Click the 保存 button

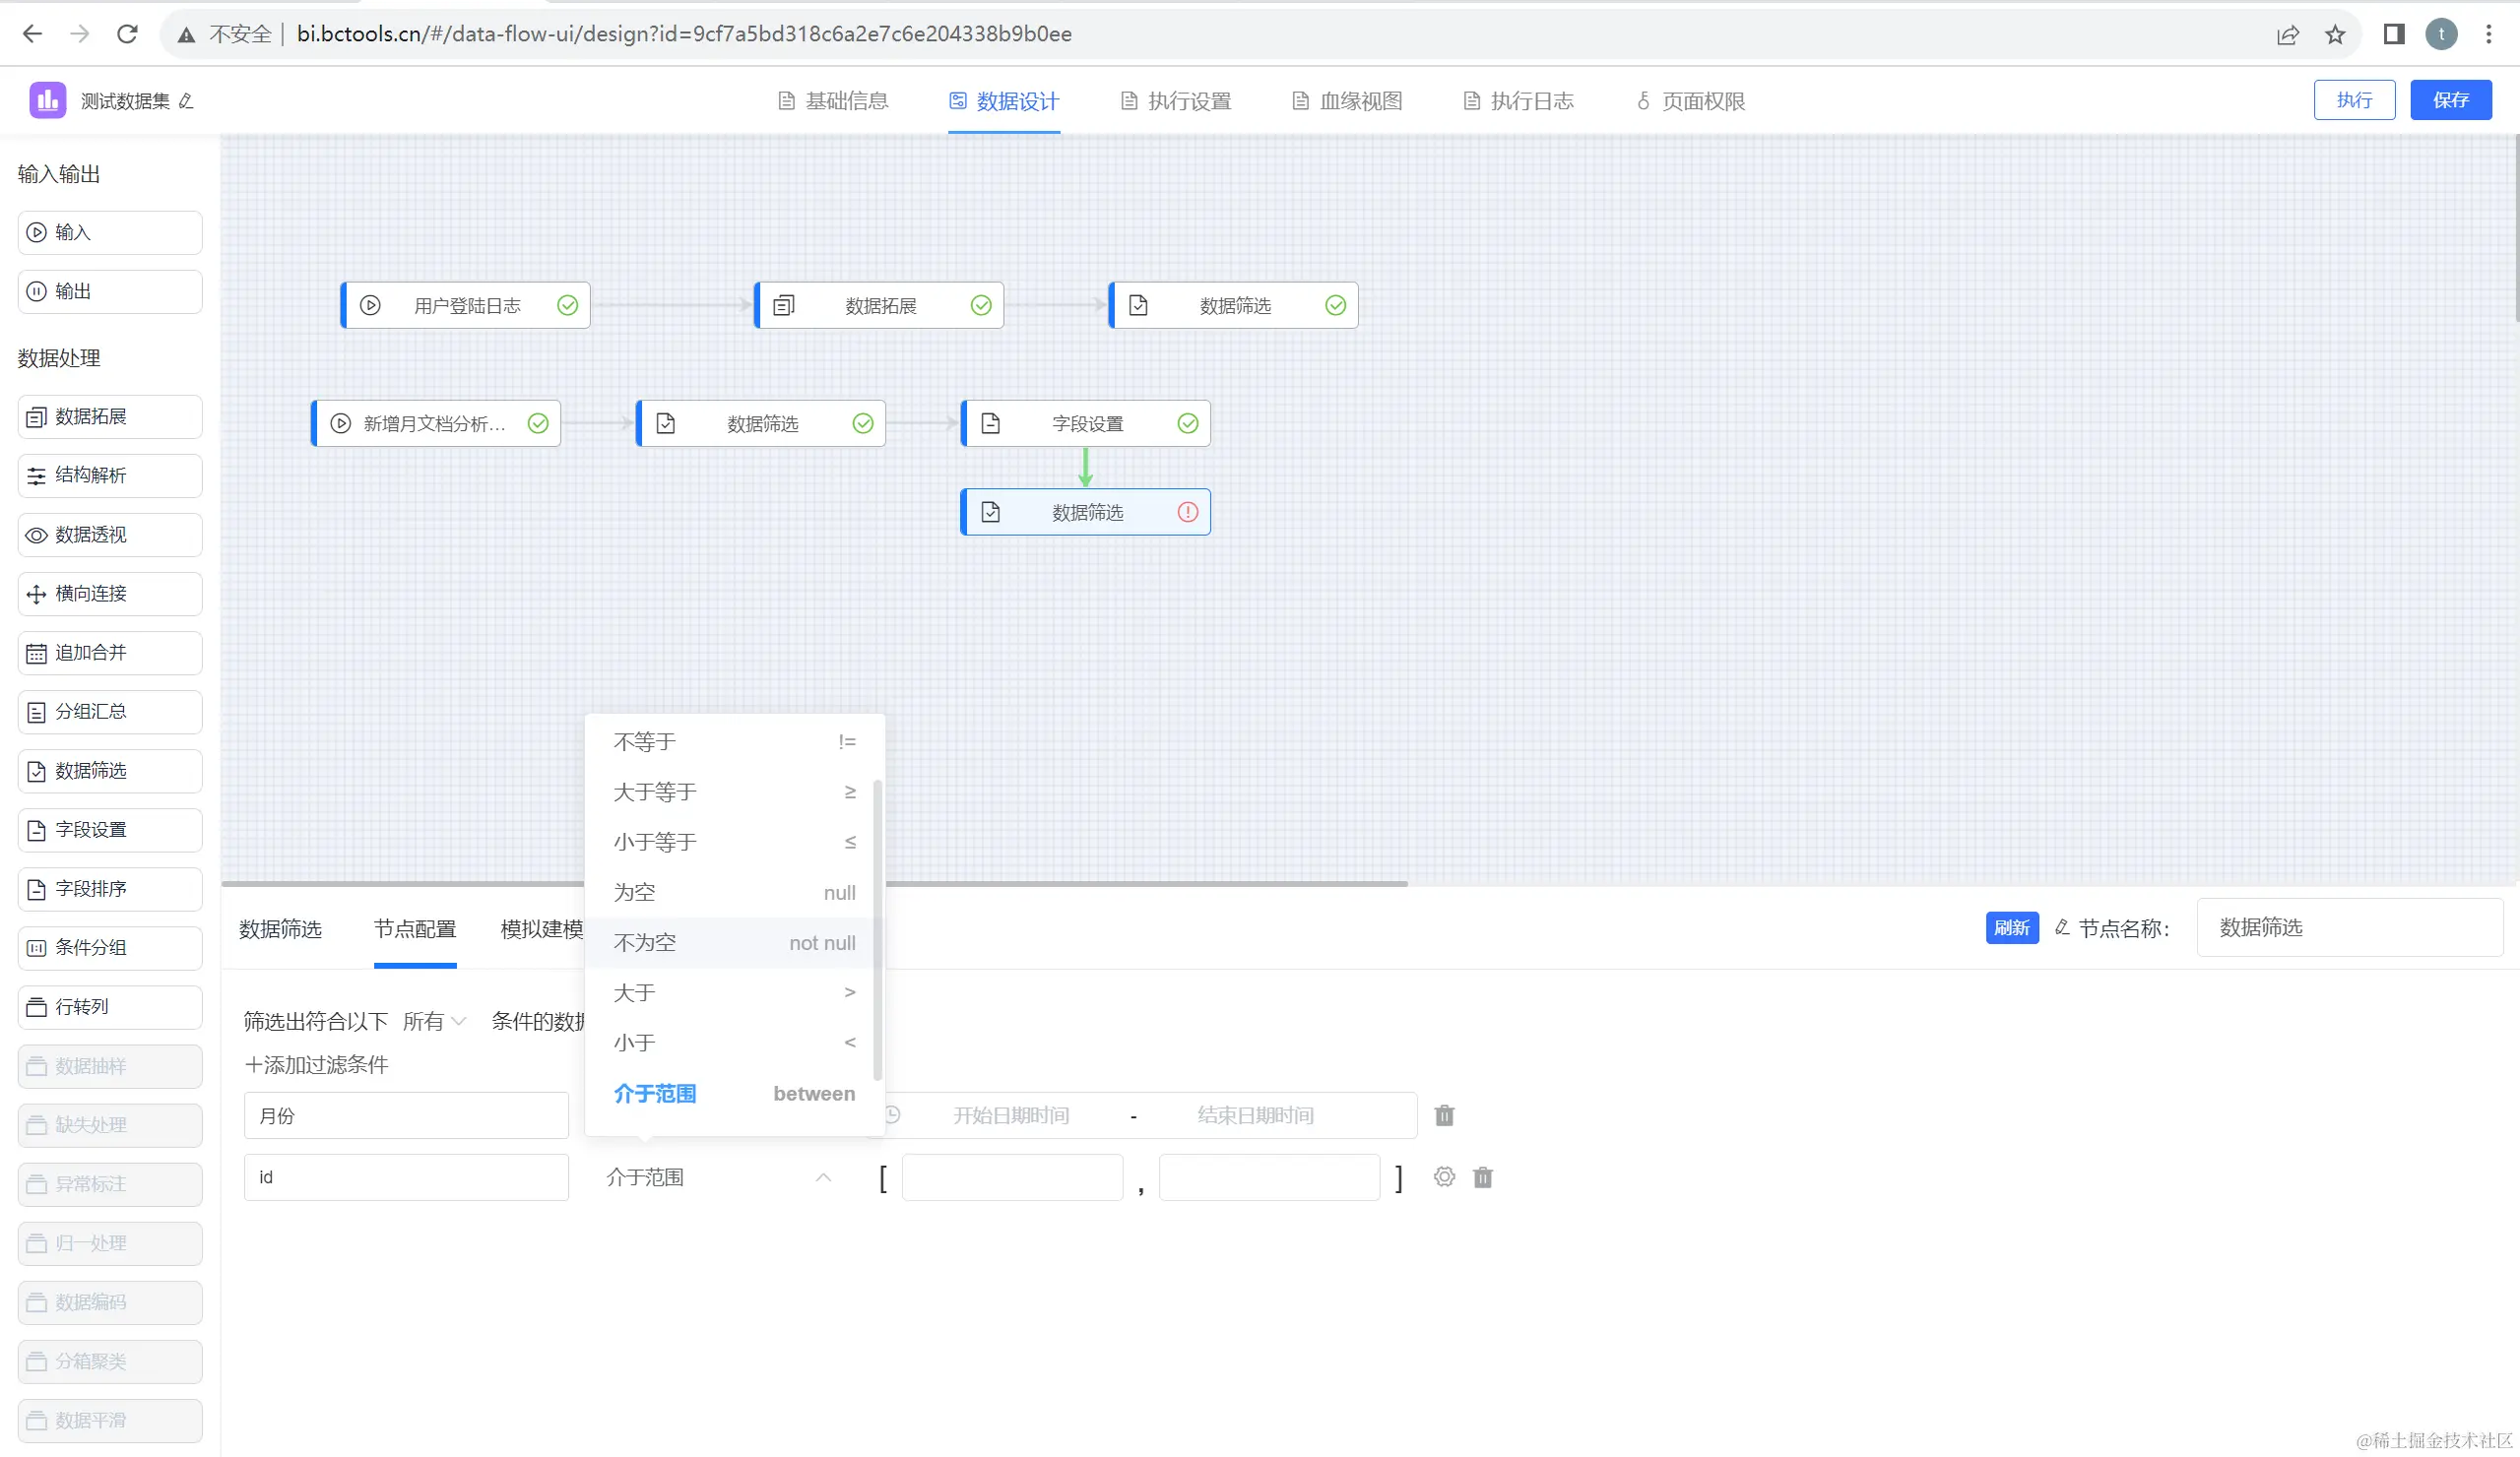(2450, 100)
